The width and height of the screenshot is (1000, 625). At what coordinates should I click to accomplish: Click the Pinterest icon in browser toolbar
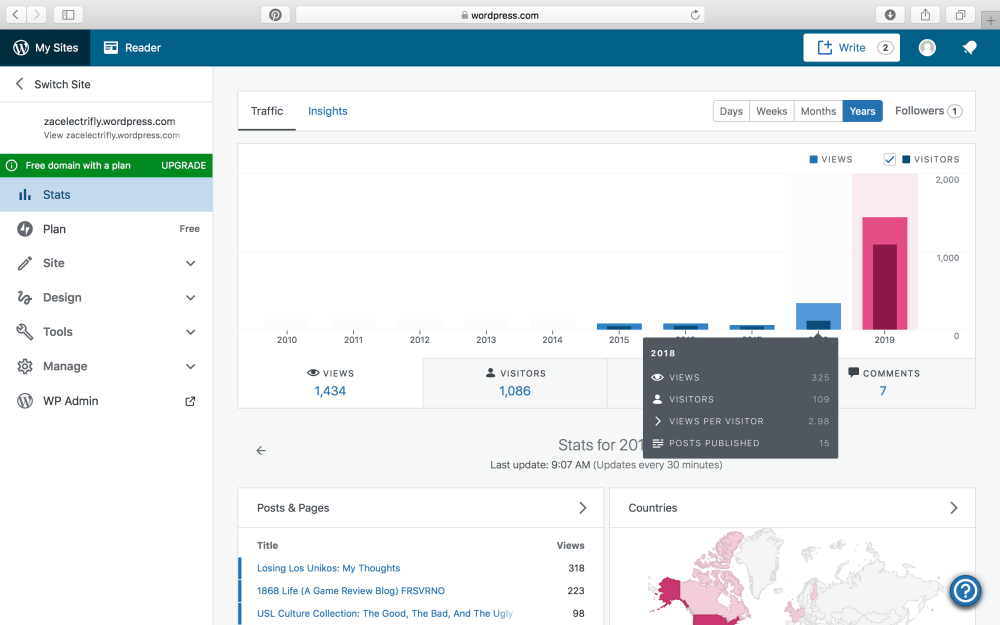point(275,15)
